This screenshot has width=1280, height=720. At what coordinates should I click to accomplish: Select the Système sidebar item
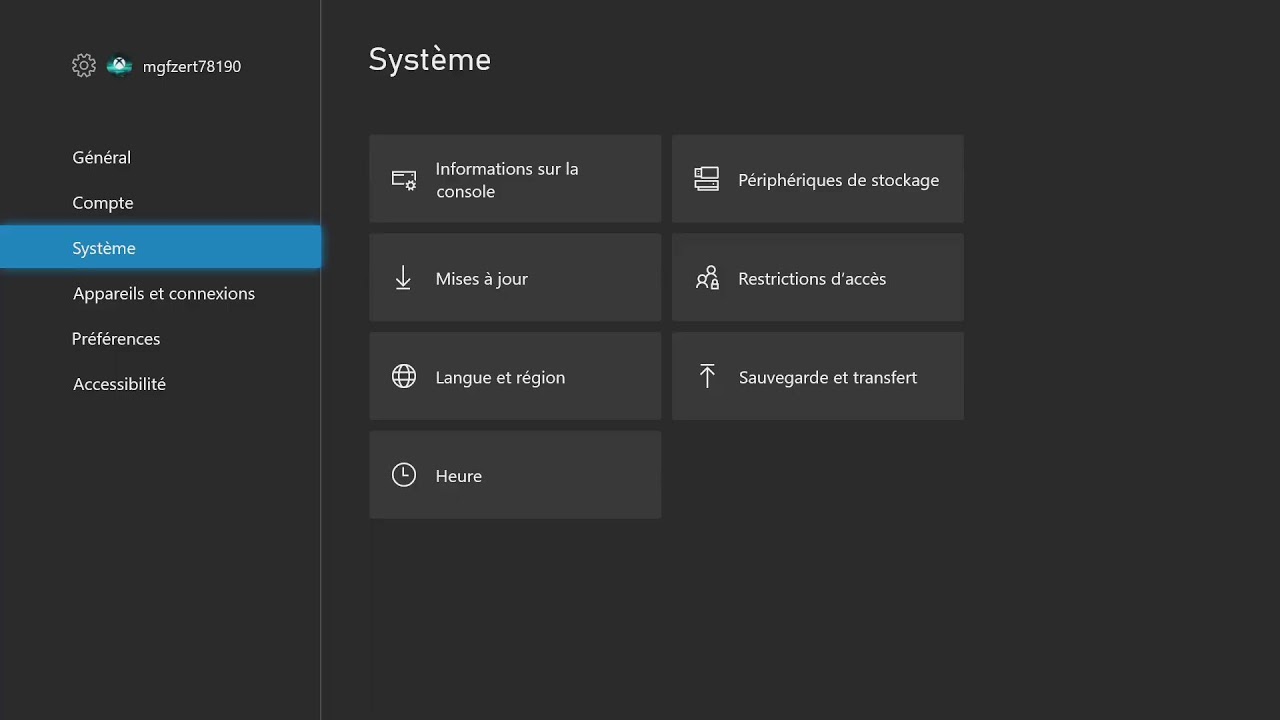104,248
